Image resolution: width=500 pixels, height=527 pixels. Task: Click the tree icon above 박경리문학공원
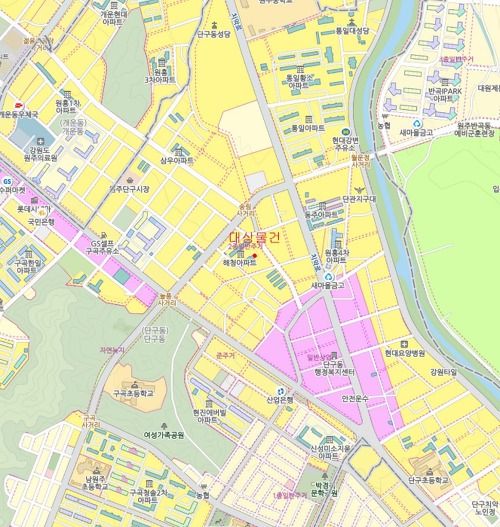click(324, 476)
